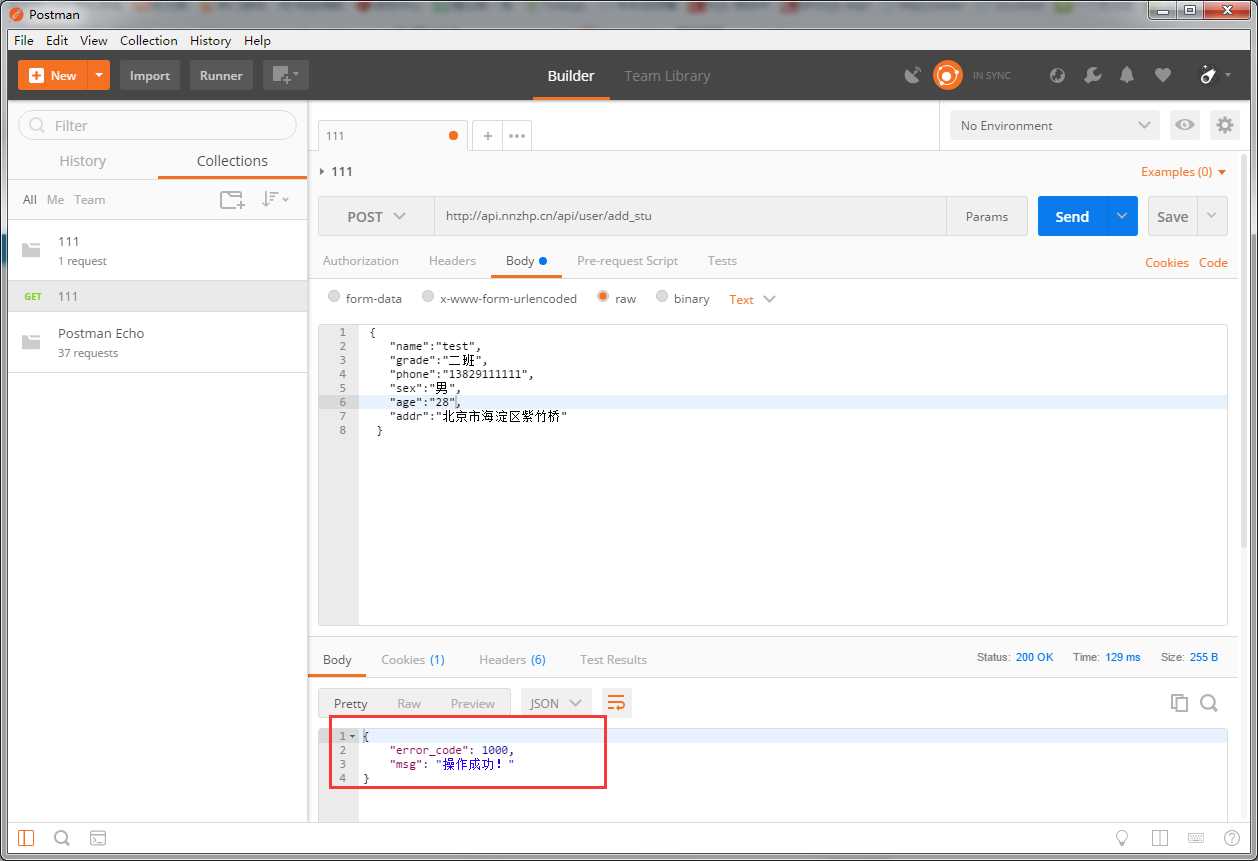
Task: Open the user profile avatar menu
Action: [x=1214, y=75]
